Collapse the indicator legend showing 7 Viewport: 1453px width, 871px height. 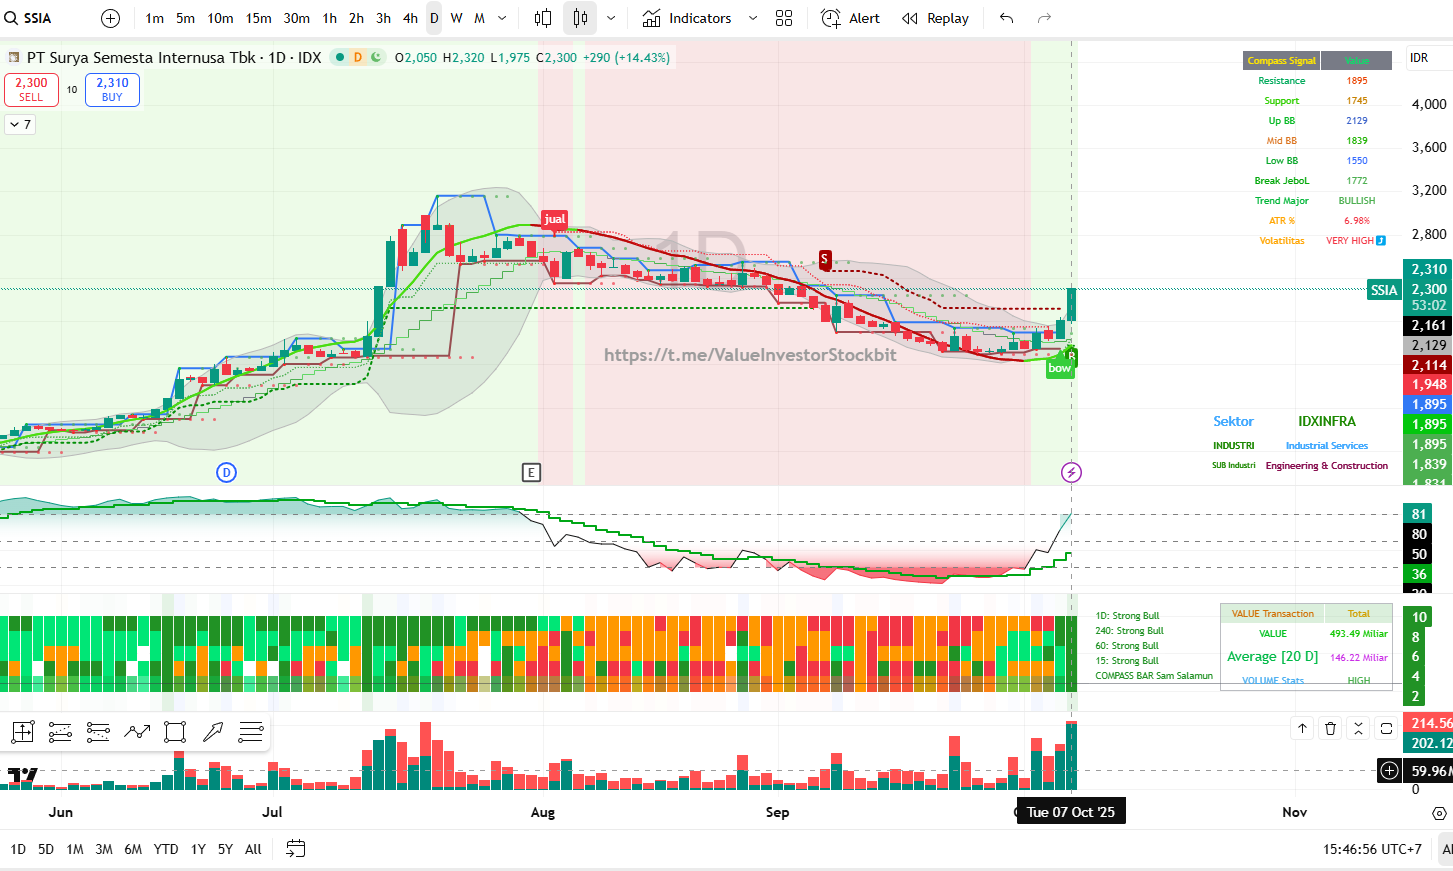[20, 124]
